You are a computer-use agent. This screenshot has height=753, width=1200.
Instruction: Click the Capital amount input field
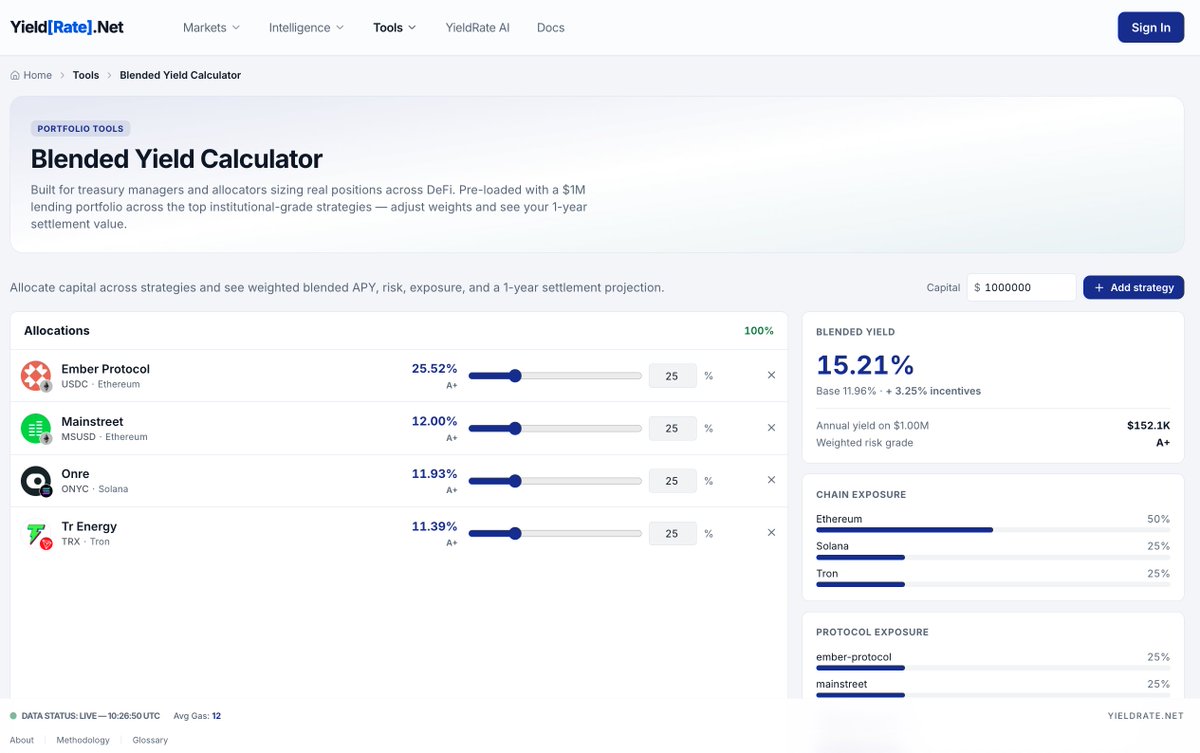pos(1021,287)
